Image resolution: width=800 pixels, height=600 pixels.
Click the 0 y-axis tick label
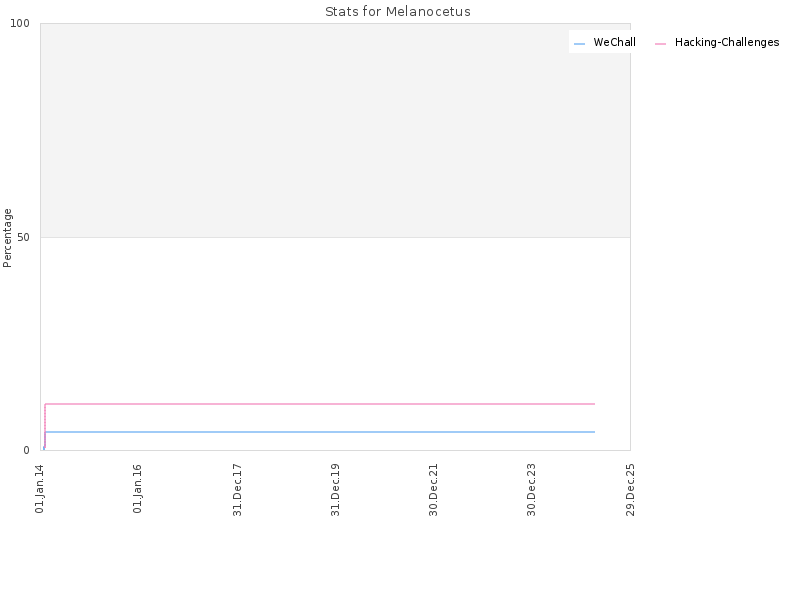pos(27,451)
